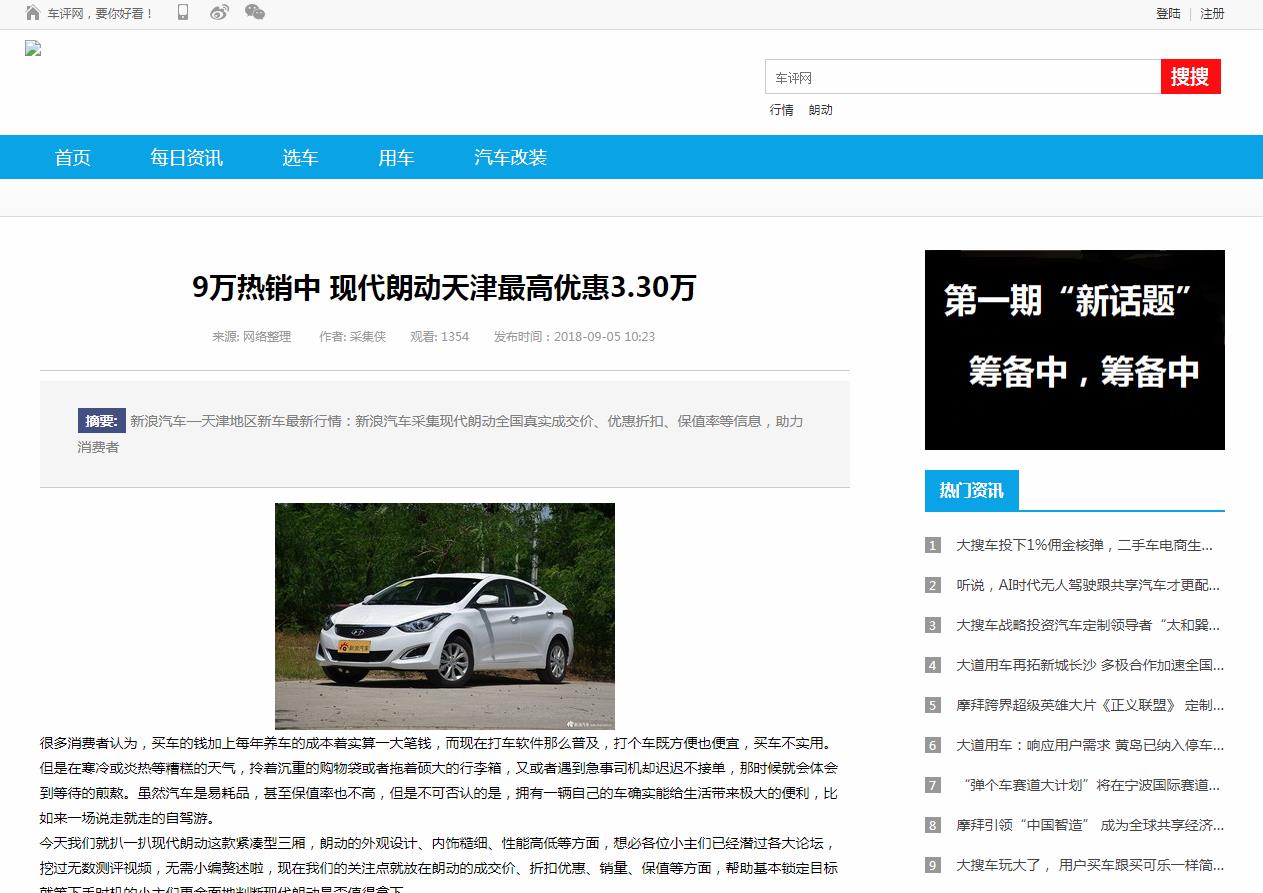
Task: Open hot news item 大道用车:响应用户需求
Action: [x=1090, y=745]
